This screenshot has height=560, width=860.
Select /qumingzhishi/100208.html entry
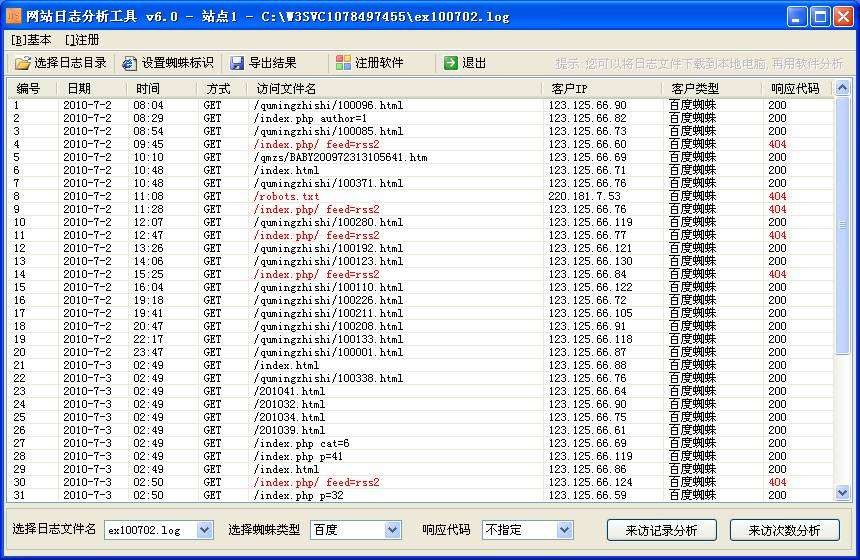pyautogui.click(x=328, y=326)
